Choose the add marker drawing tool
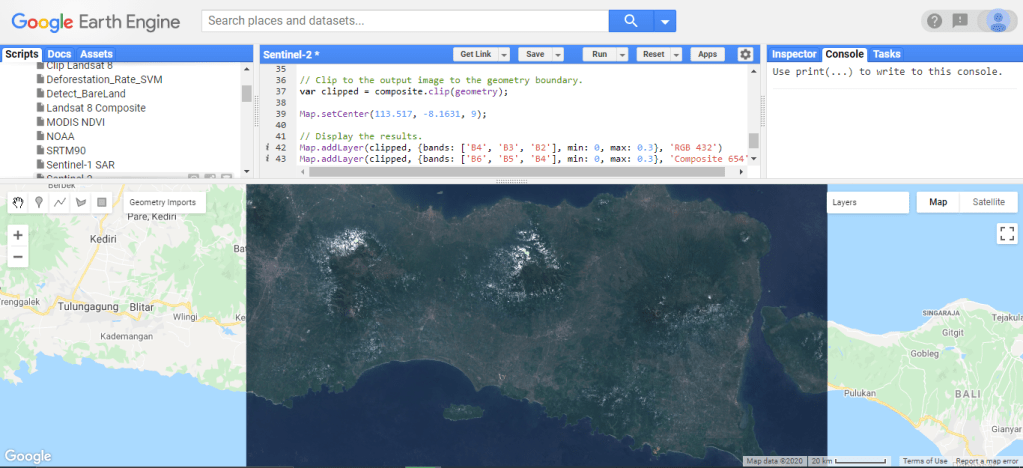The image size is (1023, 468). coord(39,202)
